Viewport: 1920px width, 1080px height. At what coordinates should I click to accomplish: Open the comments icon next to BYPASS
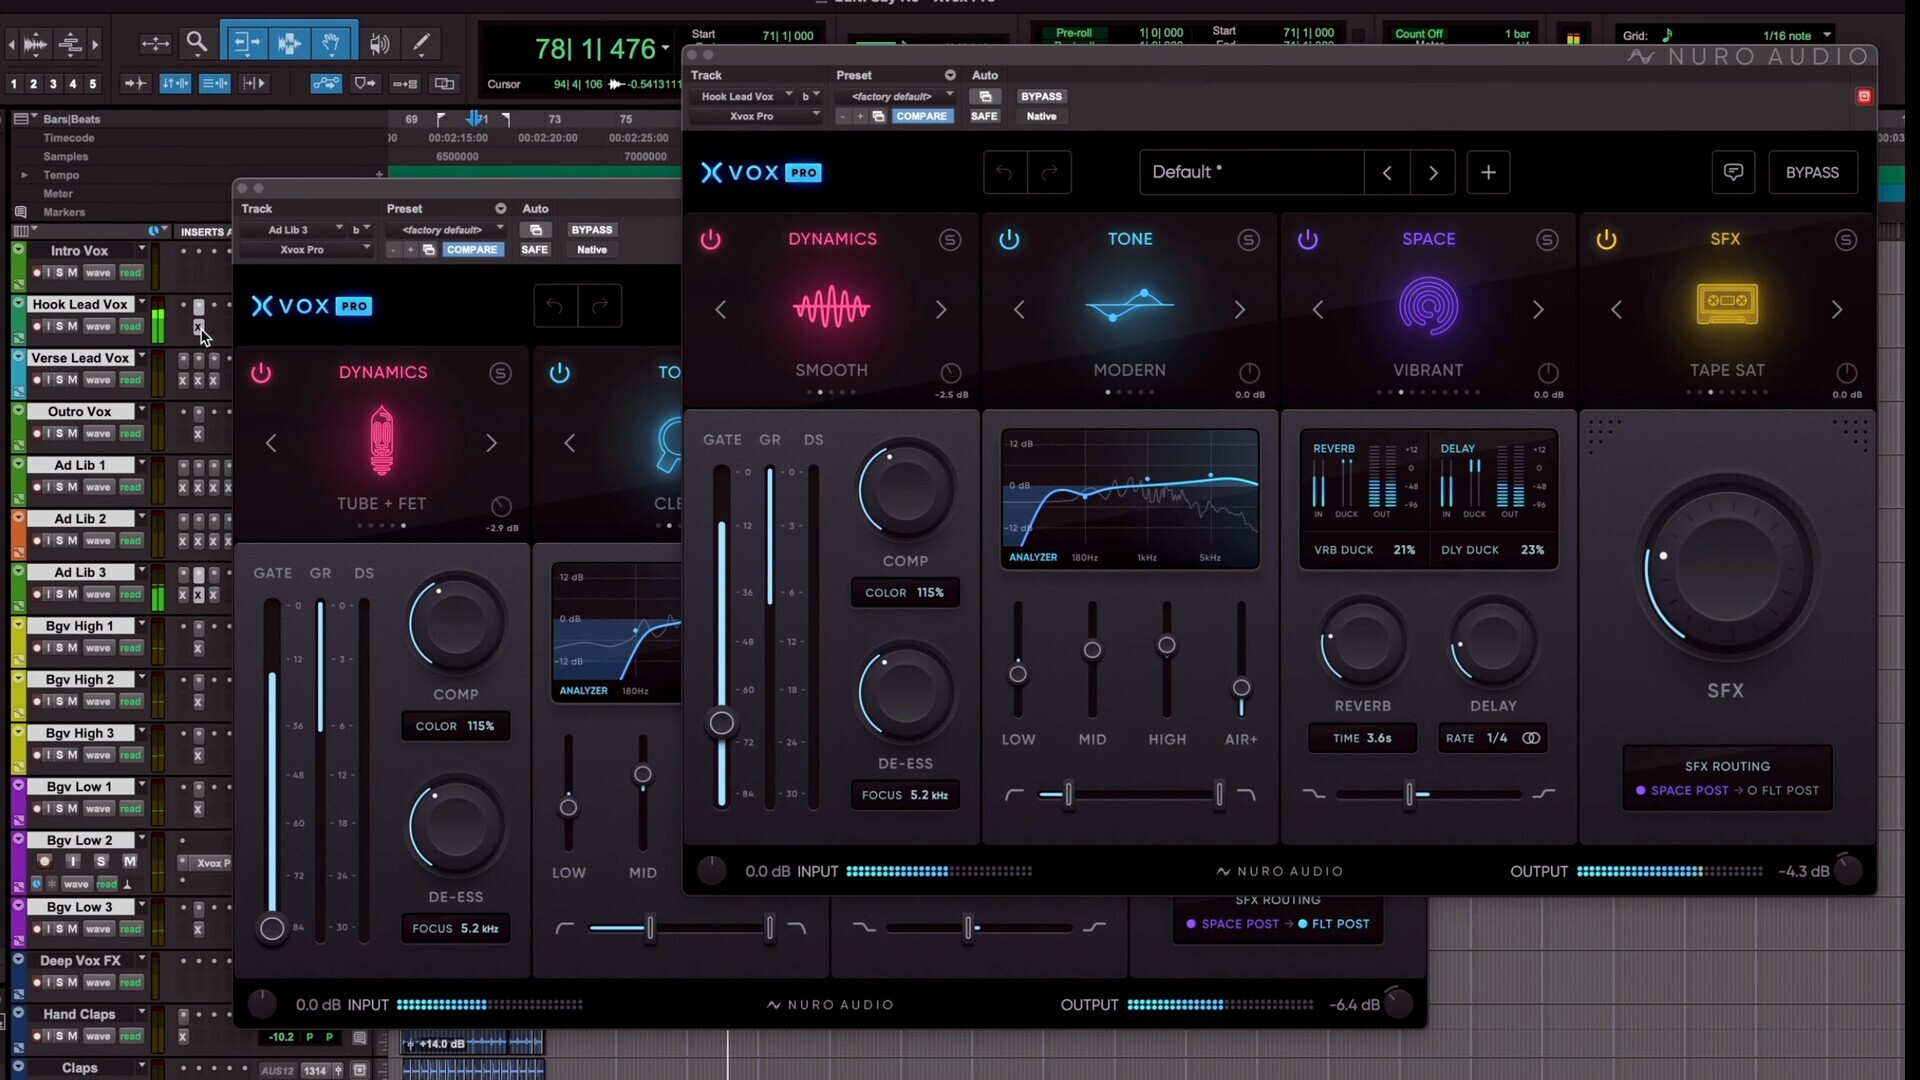1733,172
